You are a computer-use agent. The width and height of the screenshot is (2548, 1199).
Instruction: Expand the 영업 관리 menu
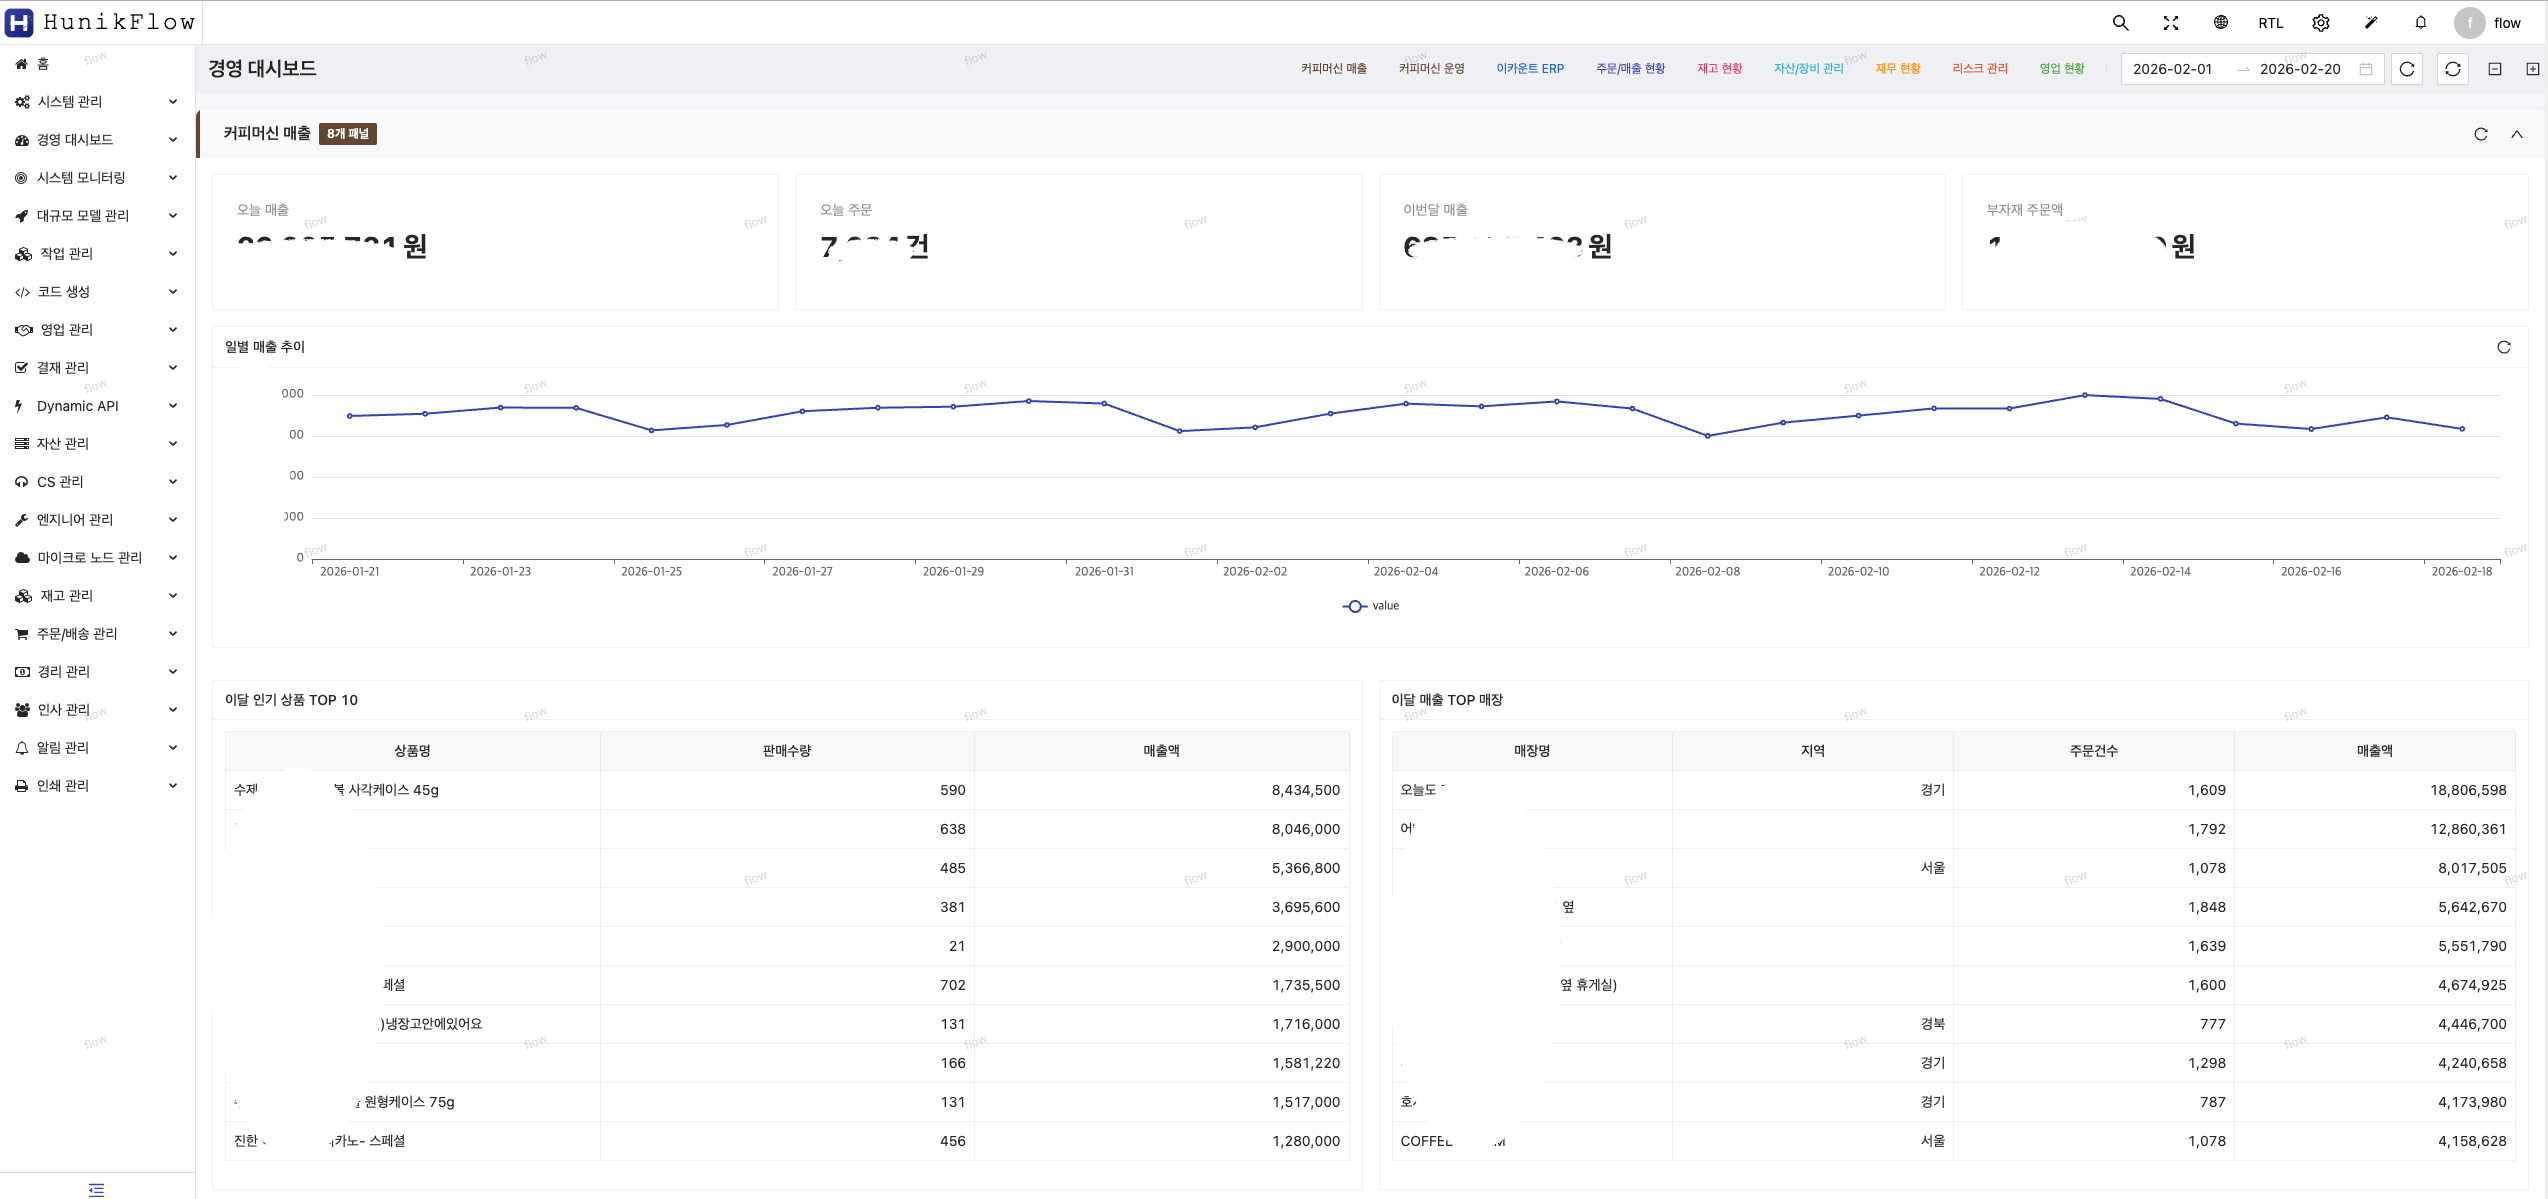[x=98, y=330]
